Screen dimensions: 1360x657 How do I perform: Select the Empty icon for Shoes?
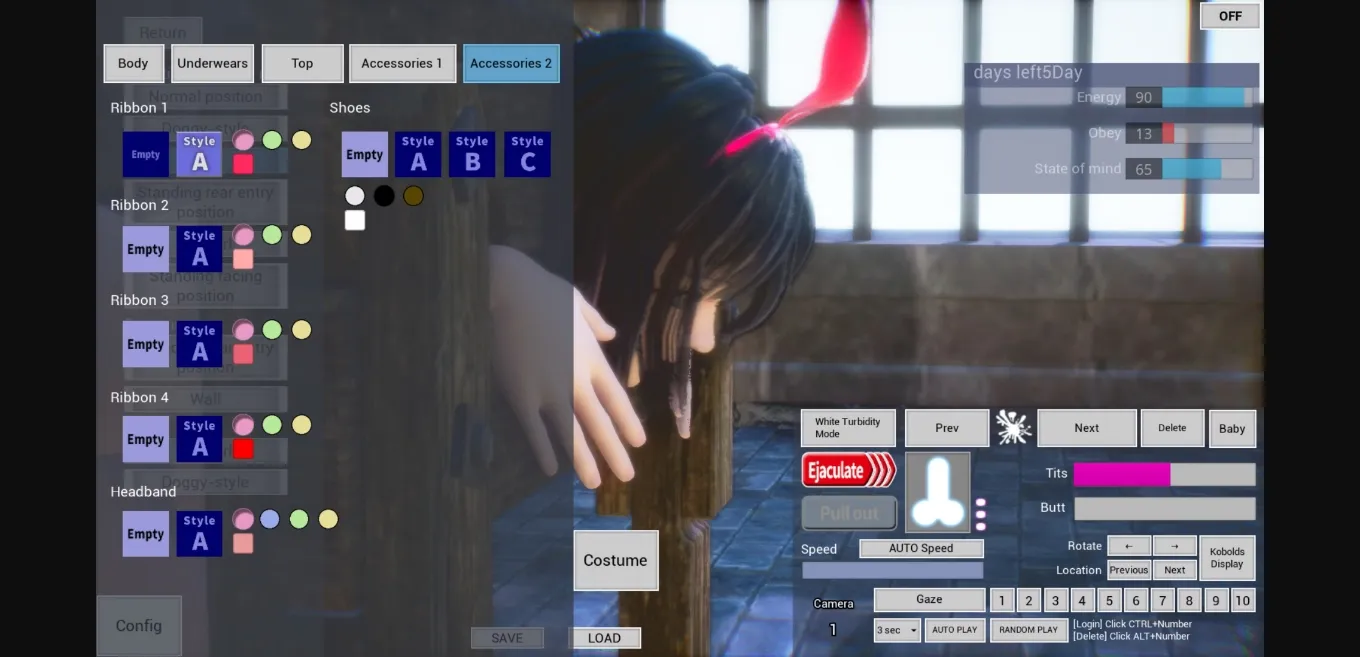pyautogui.click(x=364, y=153)
